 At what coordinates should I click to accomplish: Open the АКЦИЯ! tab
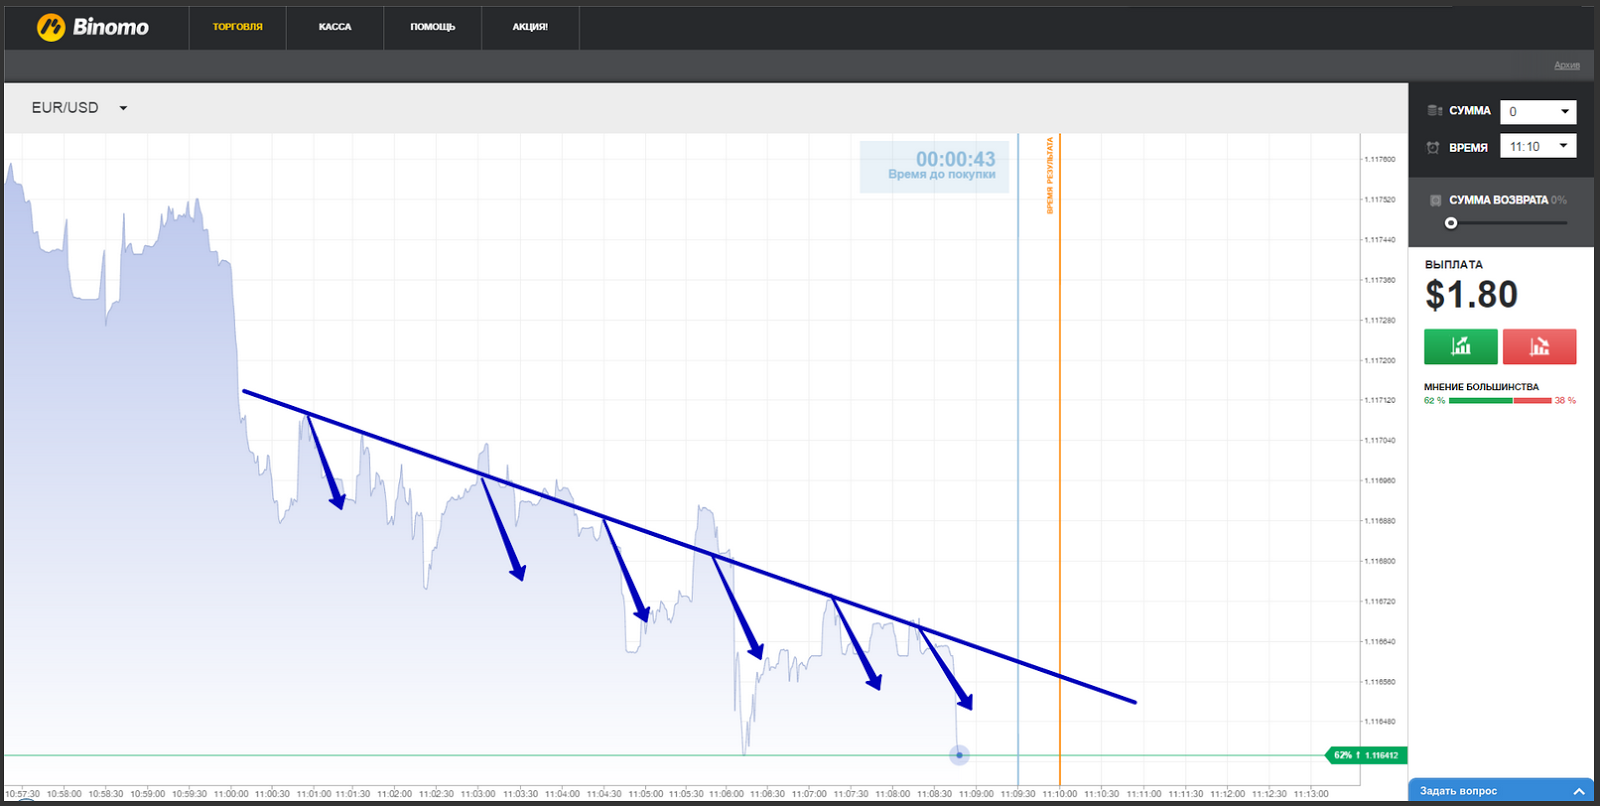tap(530, 27)
